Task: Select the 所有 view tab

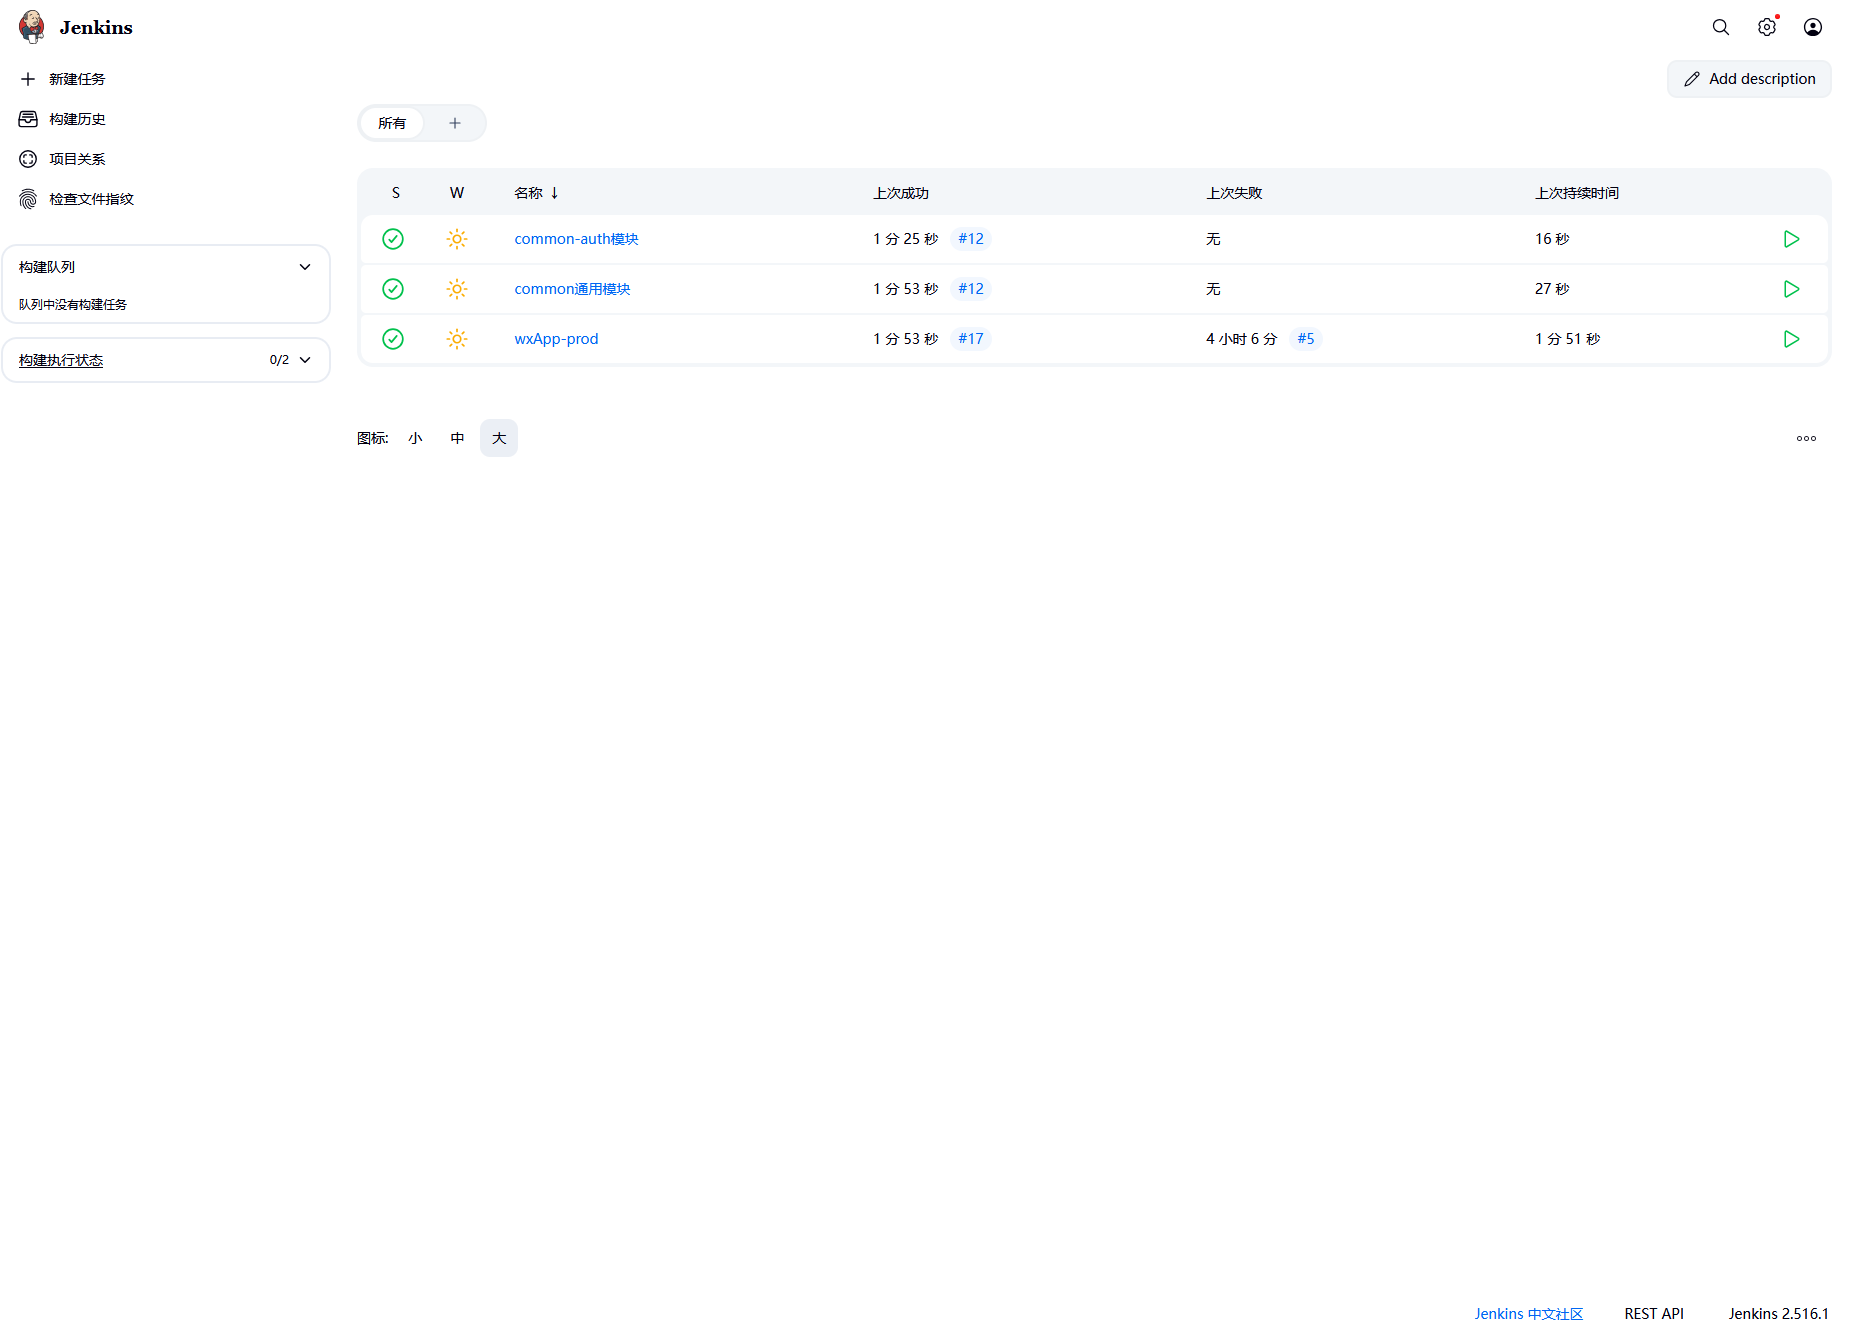Action: click(392, 123)
